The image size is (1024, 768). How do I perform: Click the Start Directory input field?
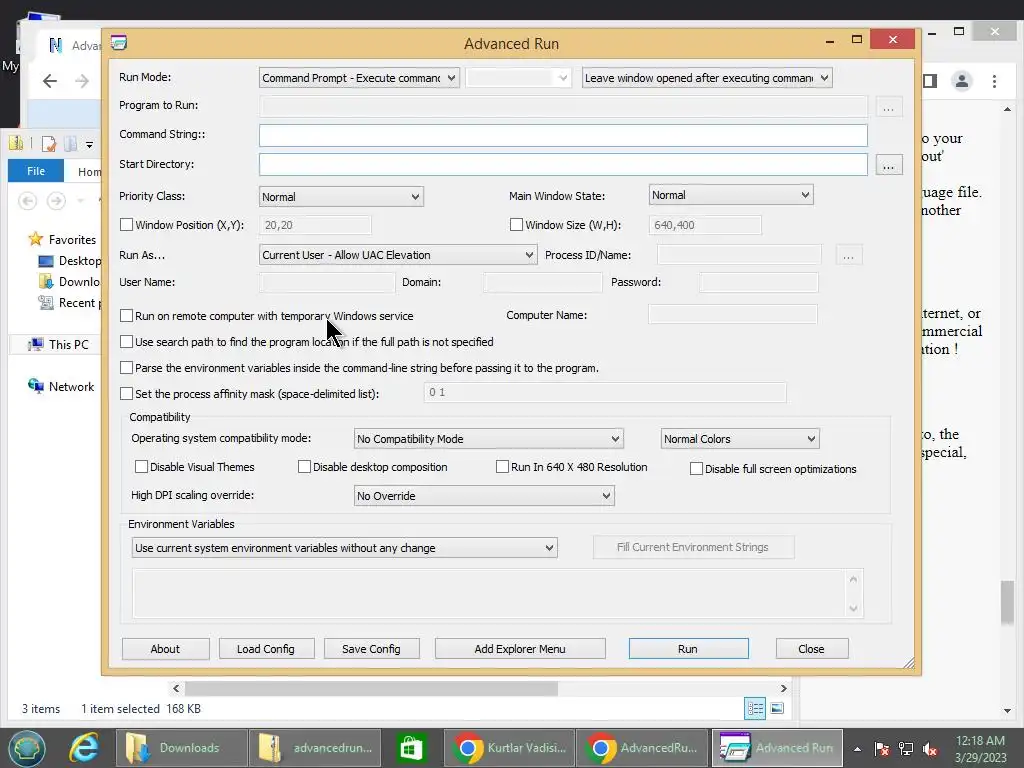[x=563, y=165]
